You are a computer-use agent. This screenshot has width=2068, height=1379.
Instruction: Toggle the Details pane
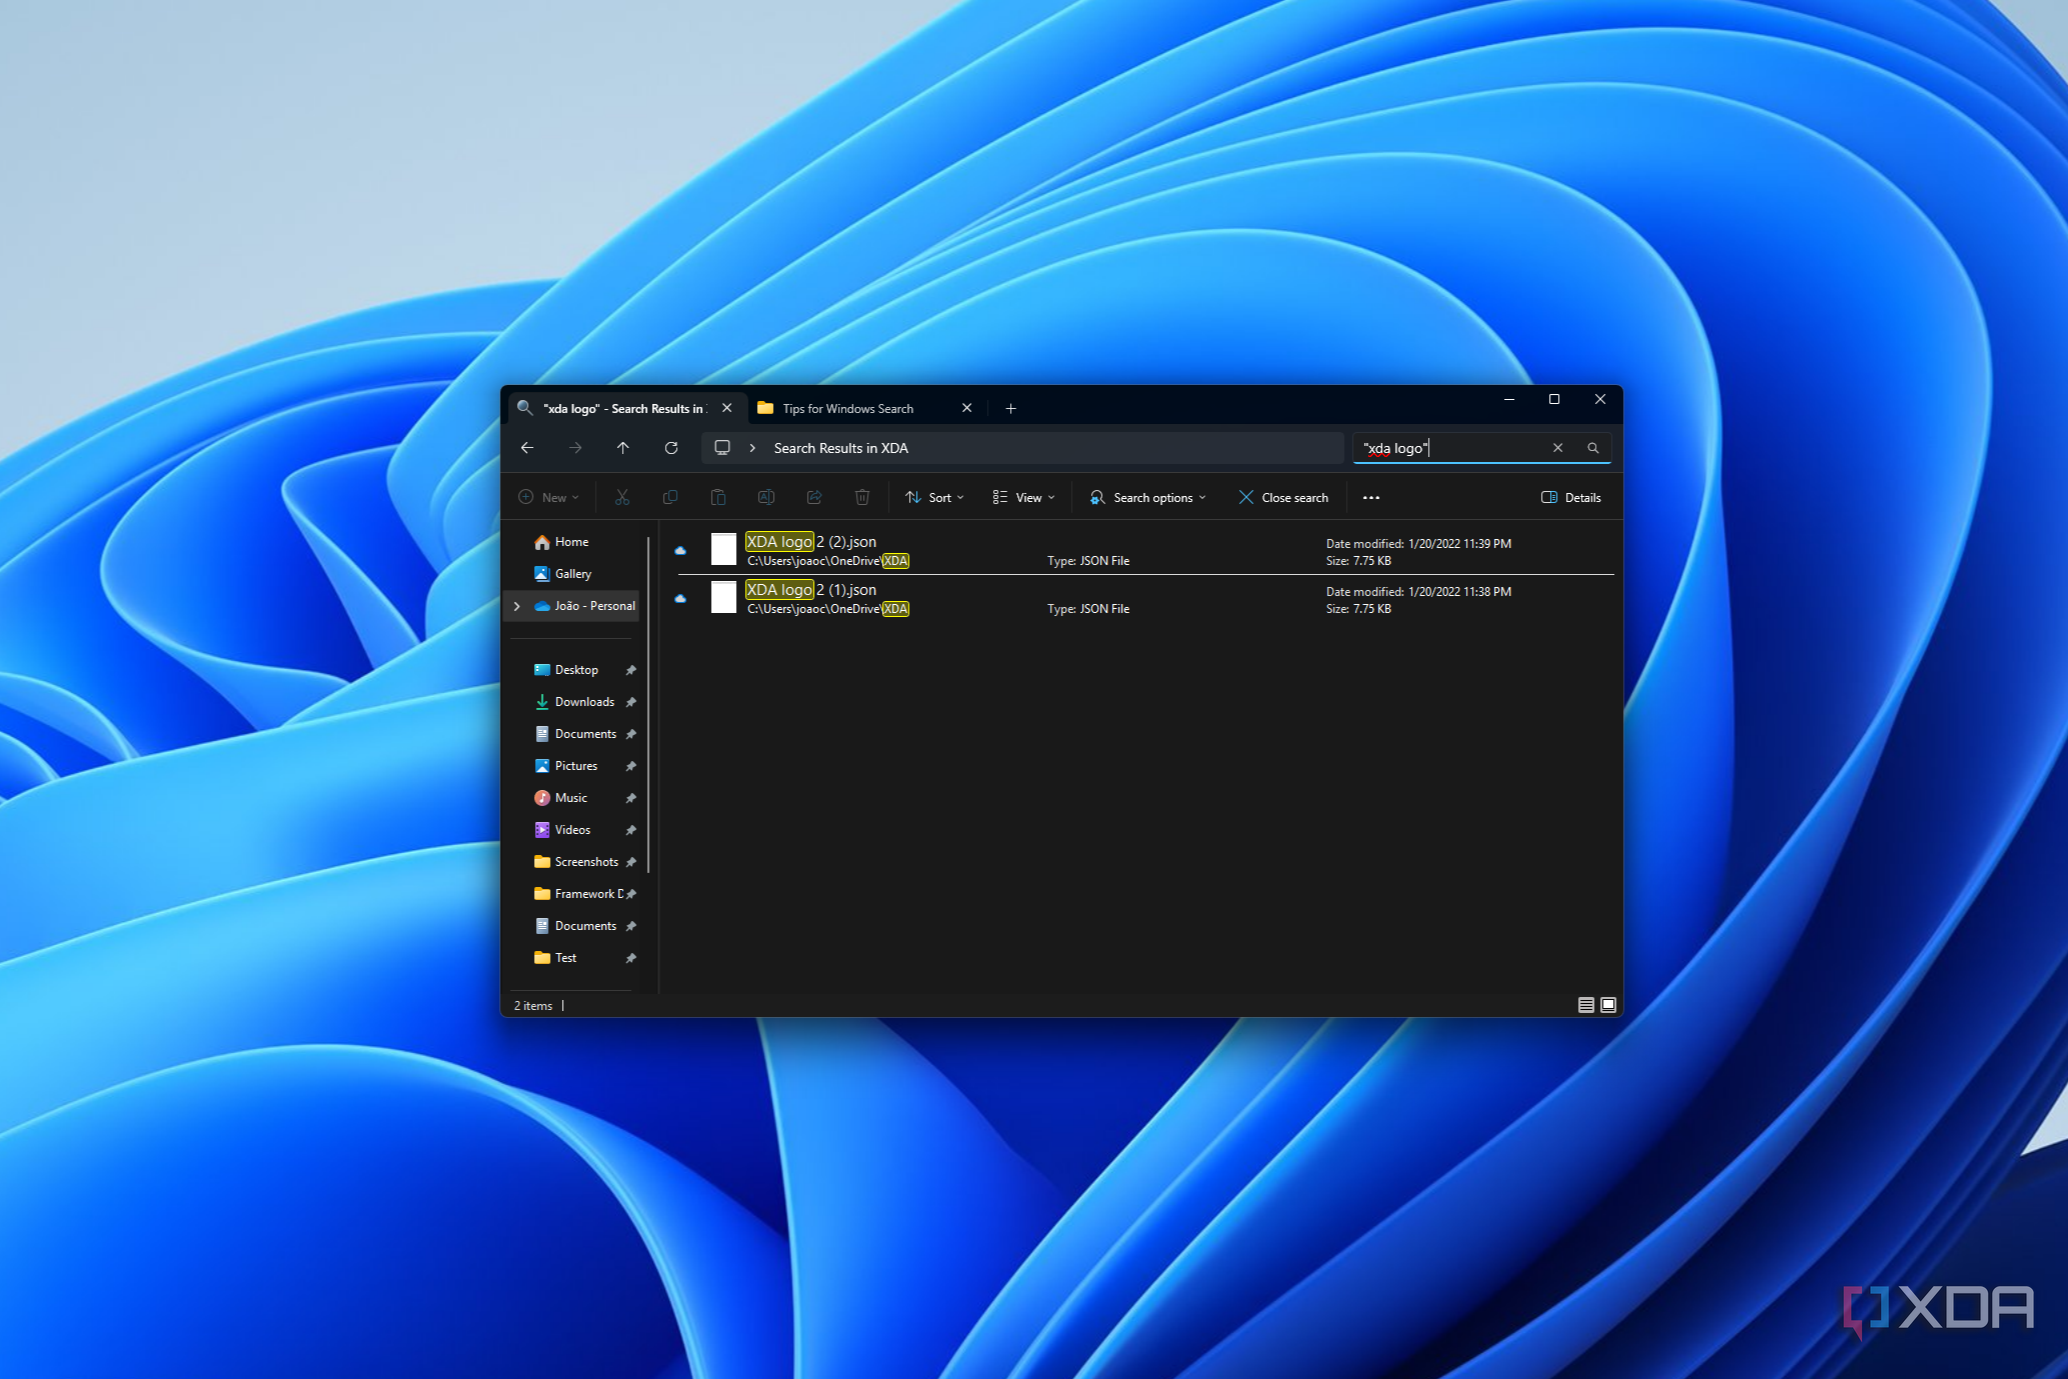coord(1571,497)
